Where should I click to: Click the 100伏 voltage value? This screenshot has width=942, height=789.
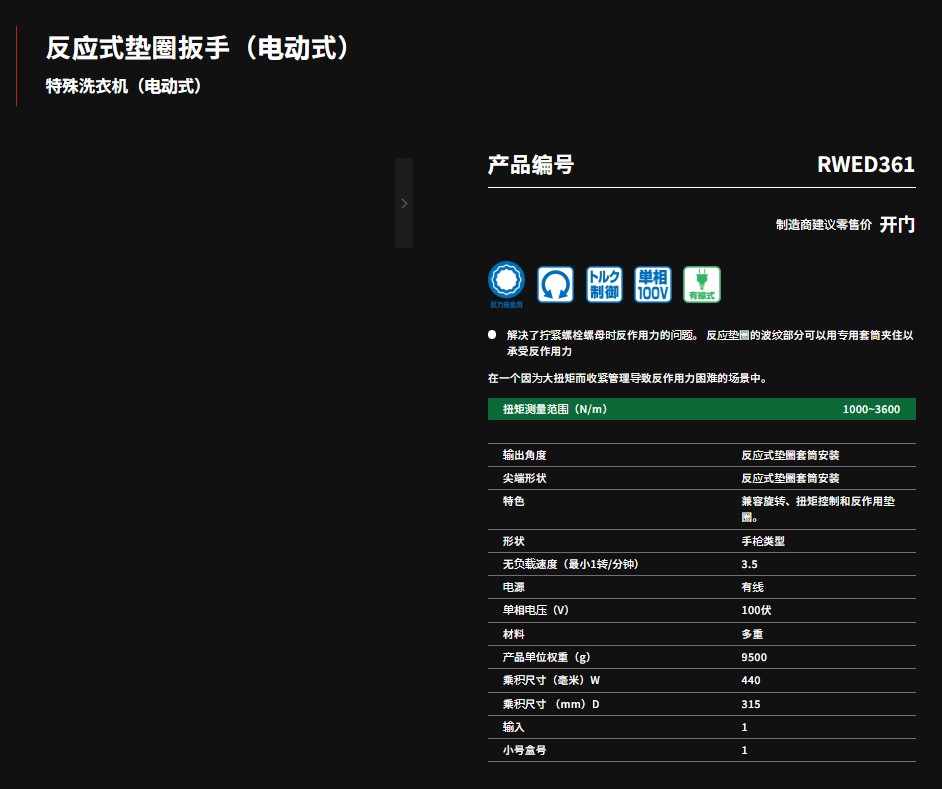click(x=756, y=610)
